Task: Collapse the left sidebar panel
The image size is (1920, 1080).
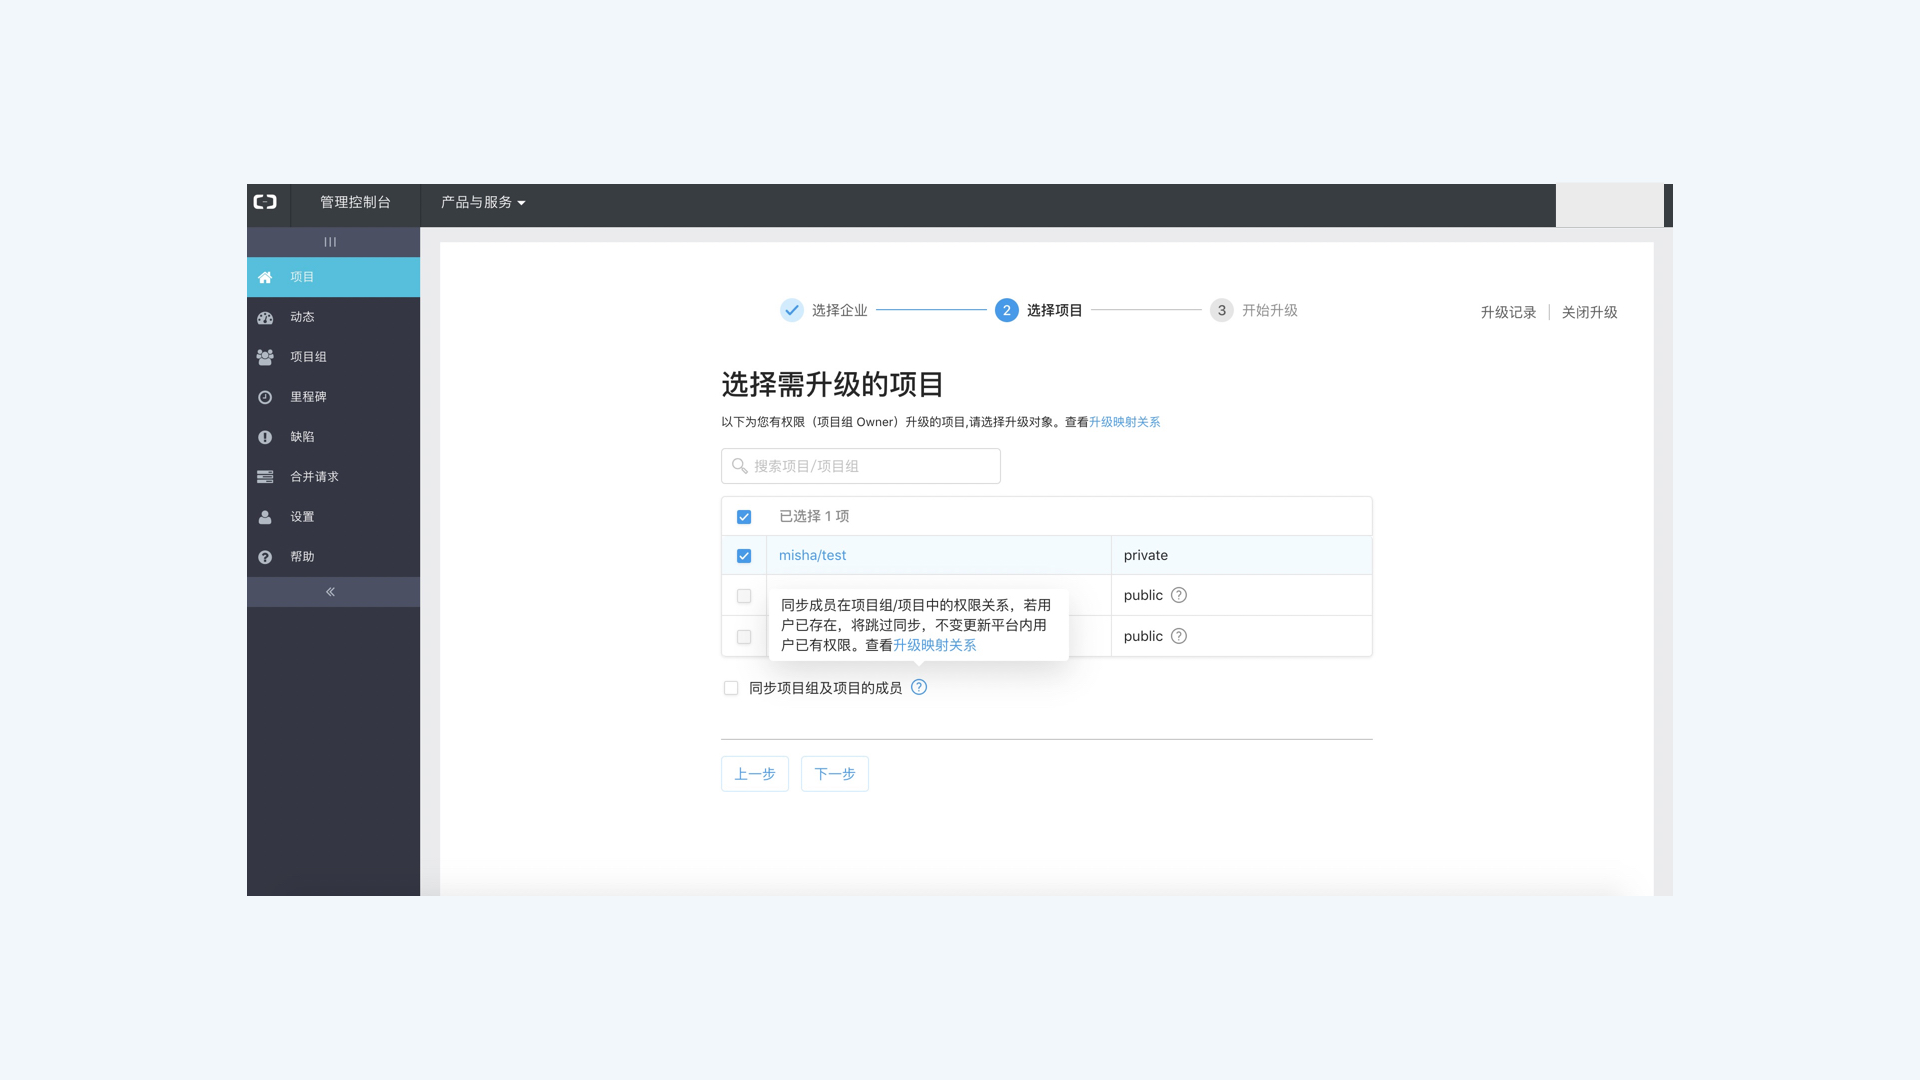Action: point(331,591)
